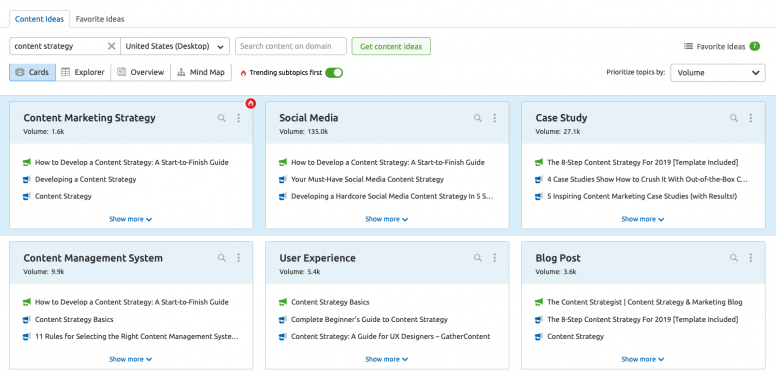Click Search content on domain field
Viewport: 776px width, 379px height.
pyautogui.click(x=291, y=46)
